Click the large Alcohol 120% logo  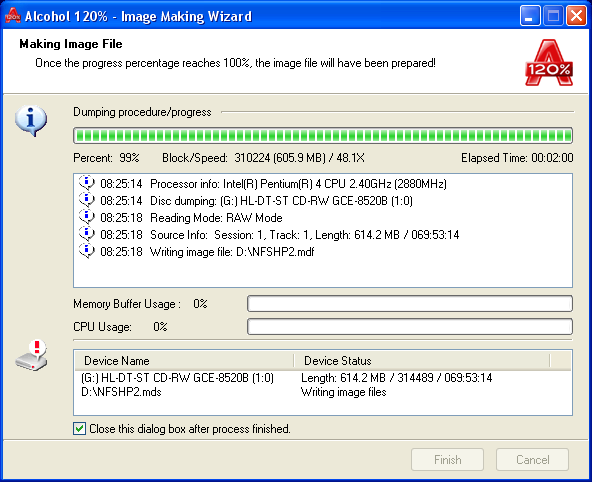click(549, 63)
